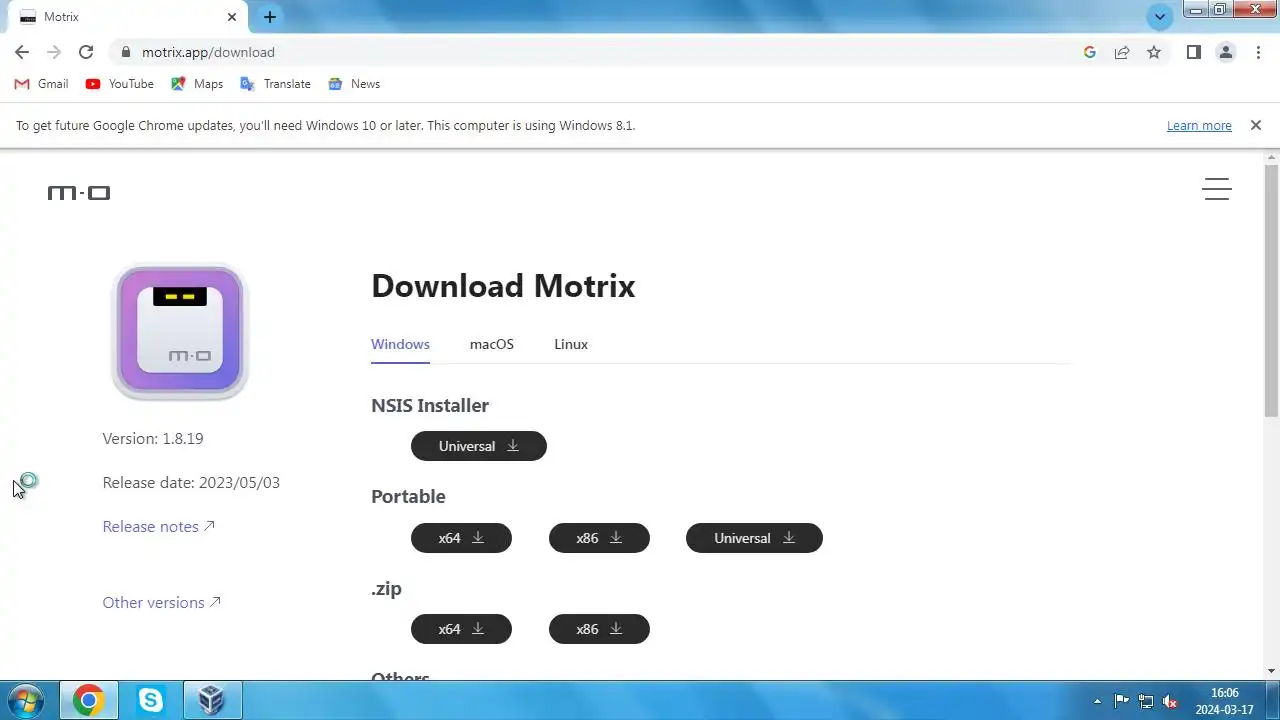Click the taskbar clock 16:06
Screen dimensions: 1280x720
click(x=1224, y=692)
